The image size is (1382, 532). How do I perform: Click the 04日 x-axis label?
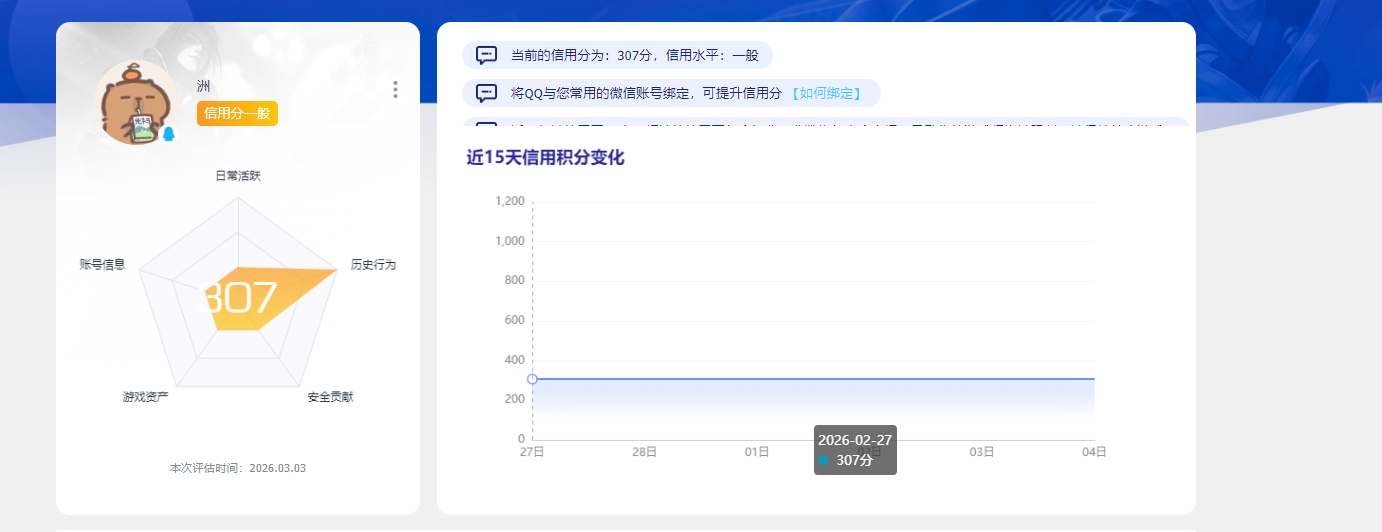click(x=1094, y=452)
